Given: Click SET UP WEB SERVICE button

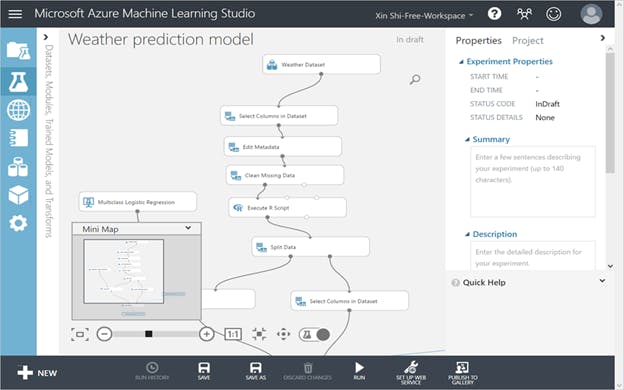Looking at the screenshot, I should click(411, 373).
